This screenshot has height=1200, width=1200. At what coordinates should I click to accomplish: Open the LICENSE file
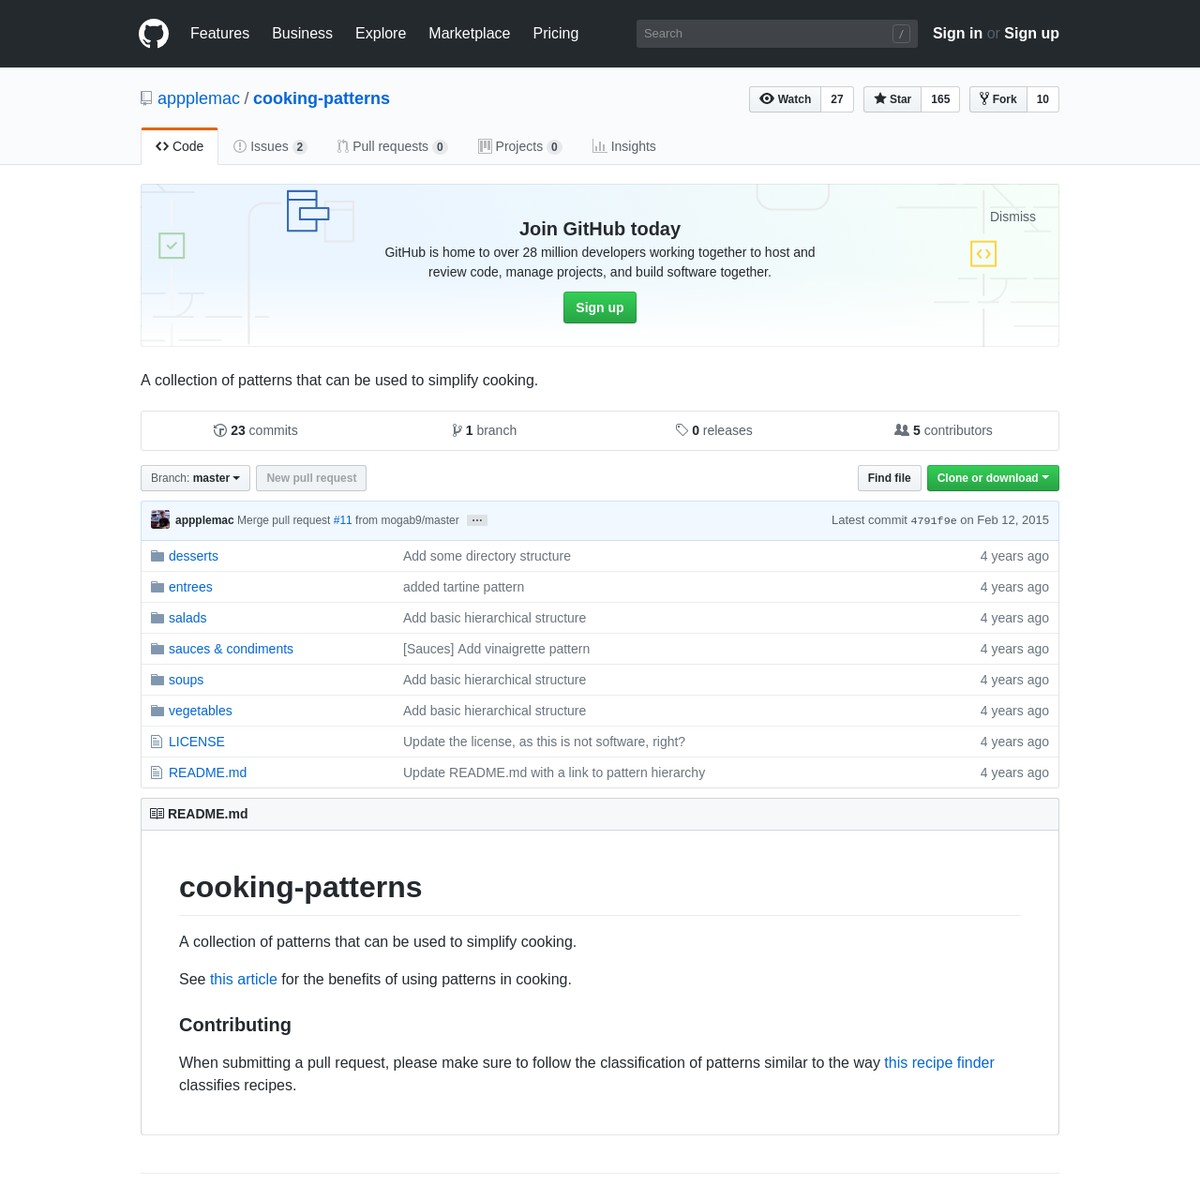tap(197, 742)
